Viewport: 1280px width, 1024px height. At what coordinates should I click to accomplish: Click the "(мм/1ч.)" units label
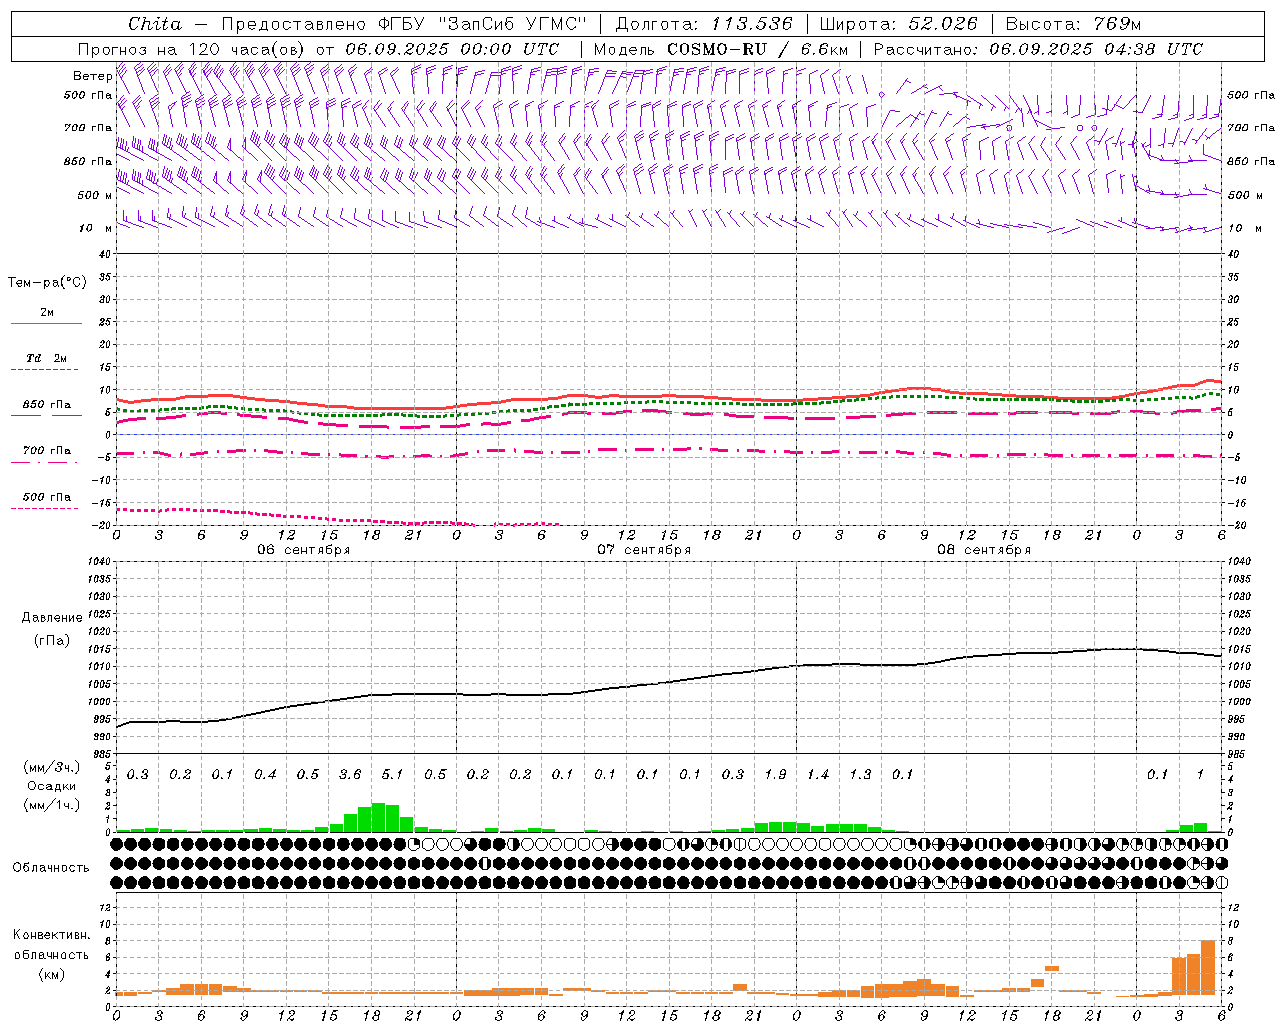tap(51, 805)
